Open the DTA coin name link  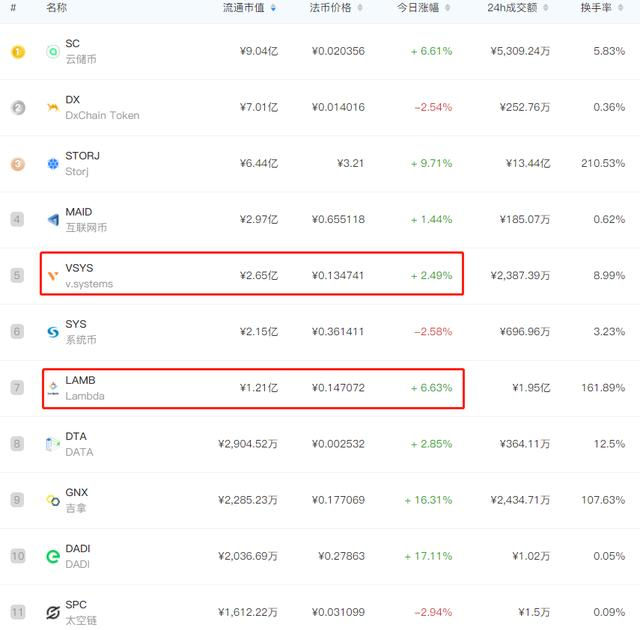point(76,436)
